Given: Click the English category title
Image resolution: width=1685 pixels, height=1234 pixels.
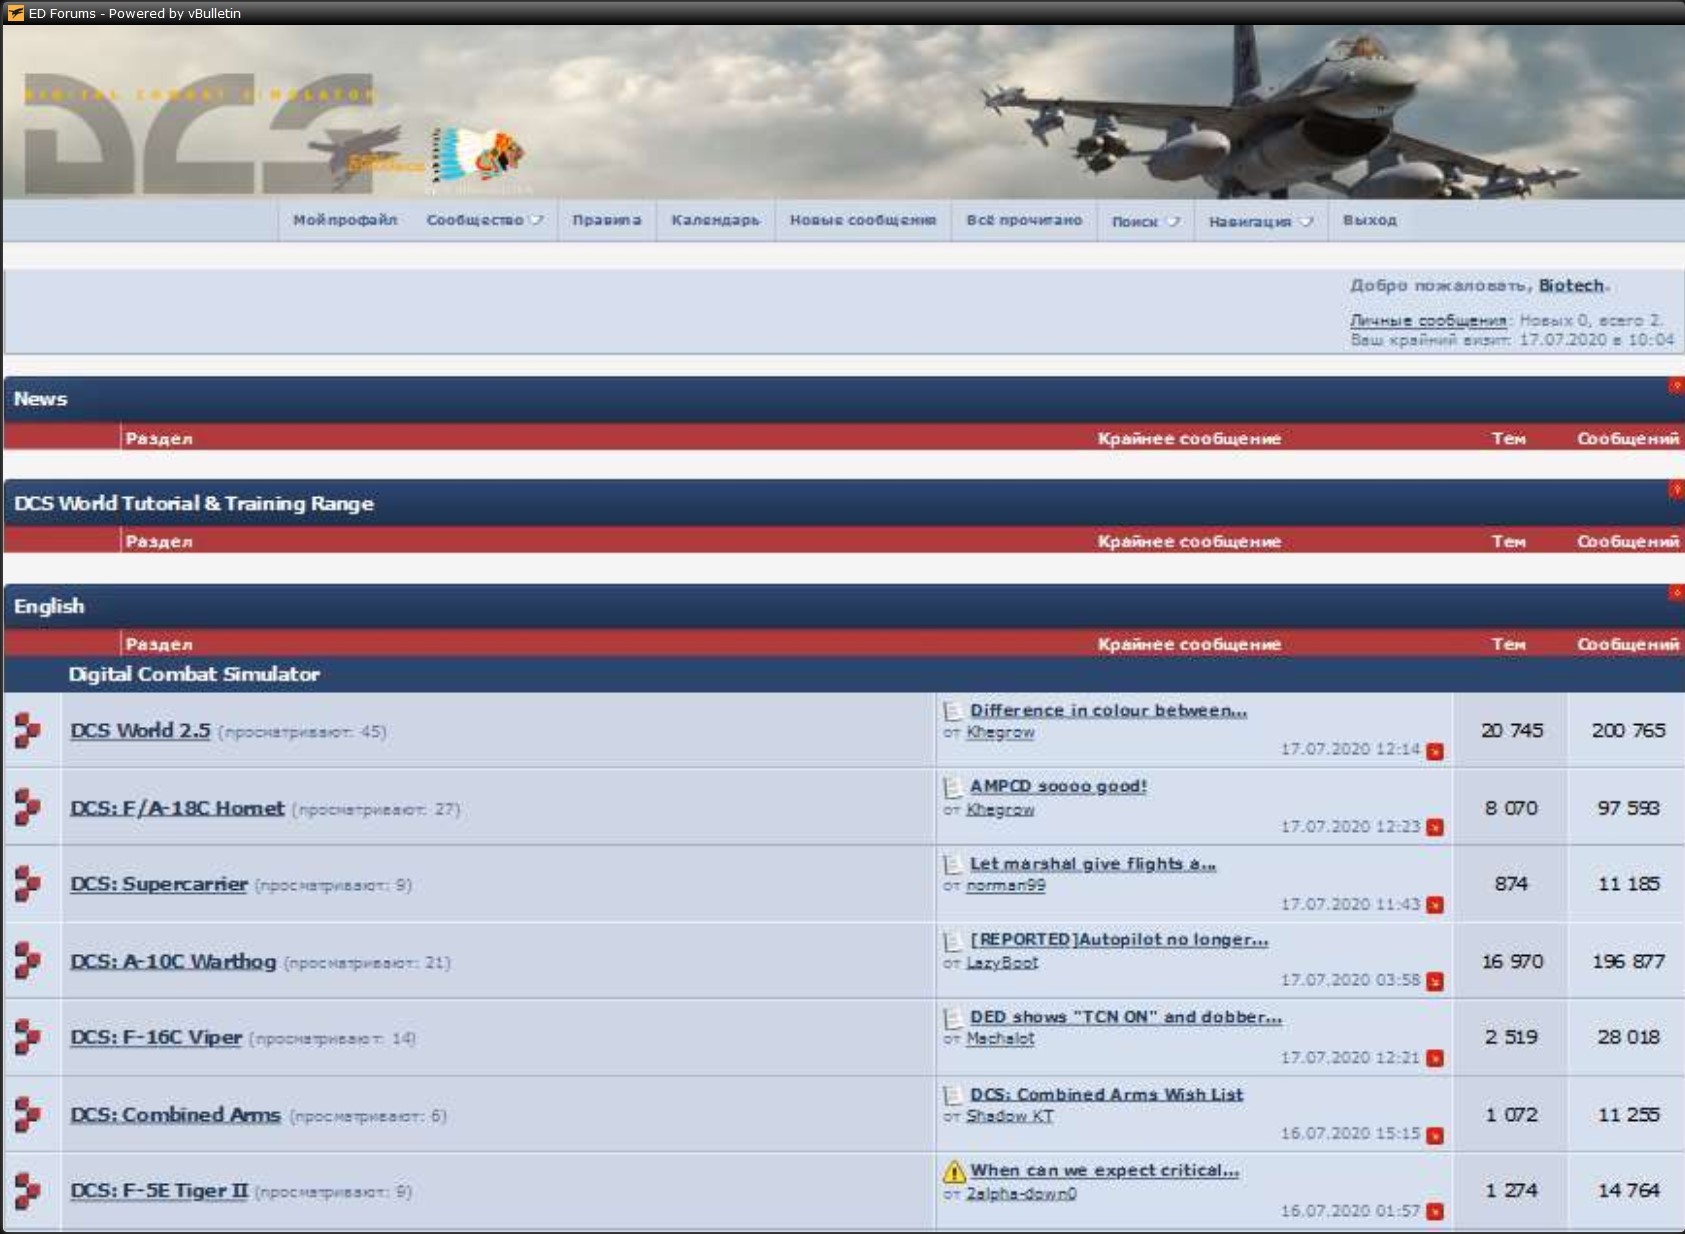Looking at the screenshot, I should pos(49,606).
